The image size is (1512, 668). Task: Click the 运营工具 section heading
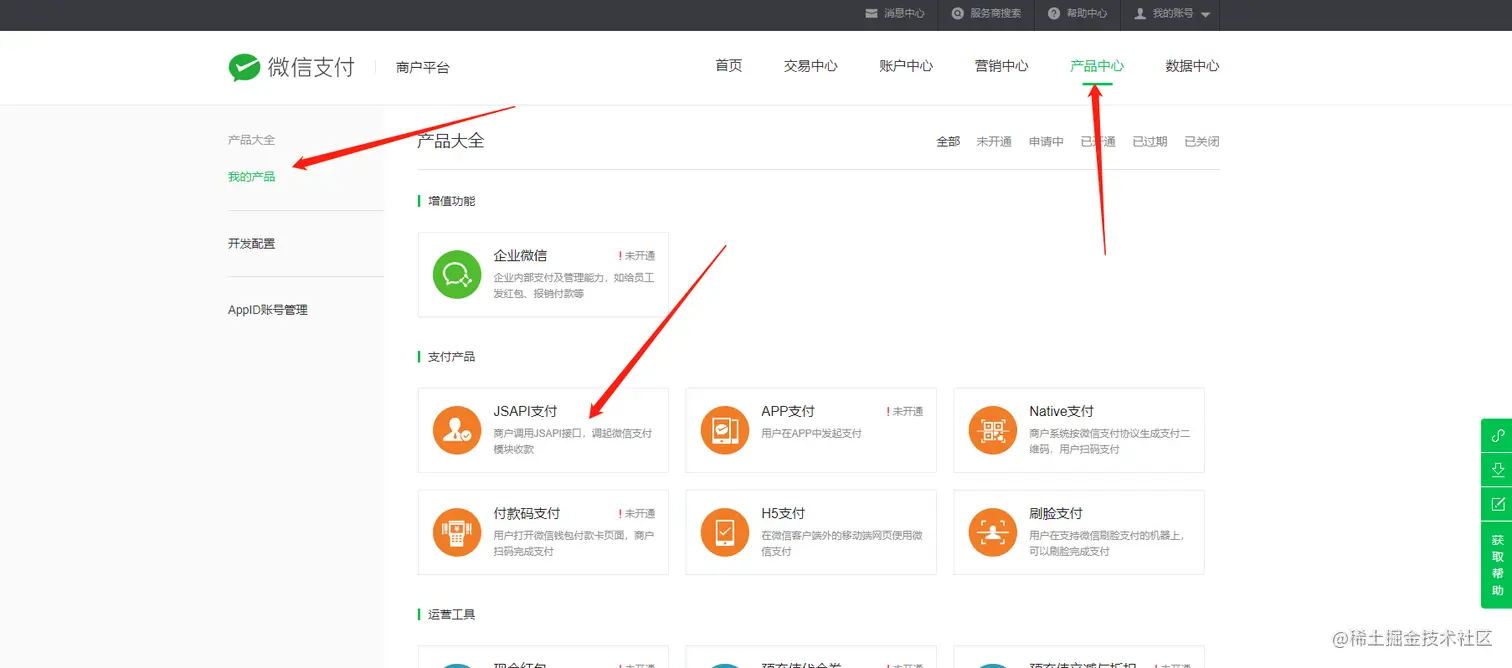[x=451, y=614]
